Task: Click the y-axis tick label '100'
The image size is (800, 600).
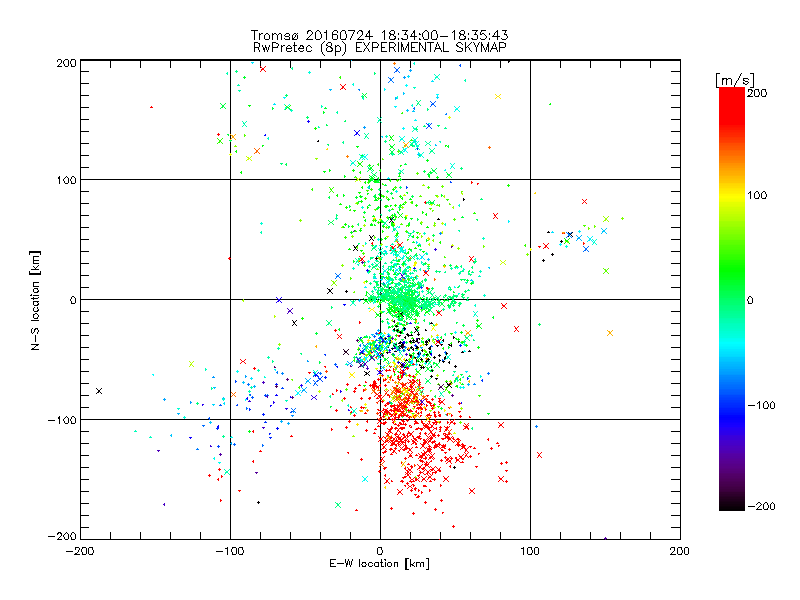Action: click(x=66, y=180)
